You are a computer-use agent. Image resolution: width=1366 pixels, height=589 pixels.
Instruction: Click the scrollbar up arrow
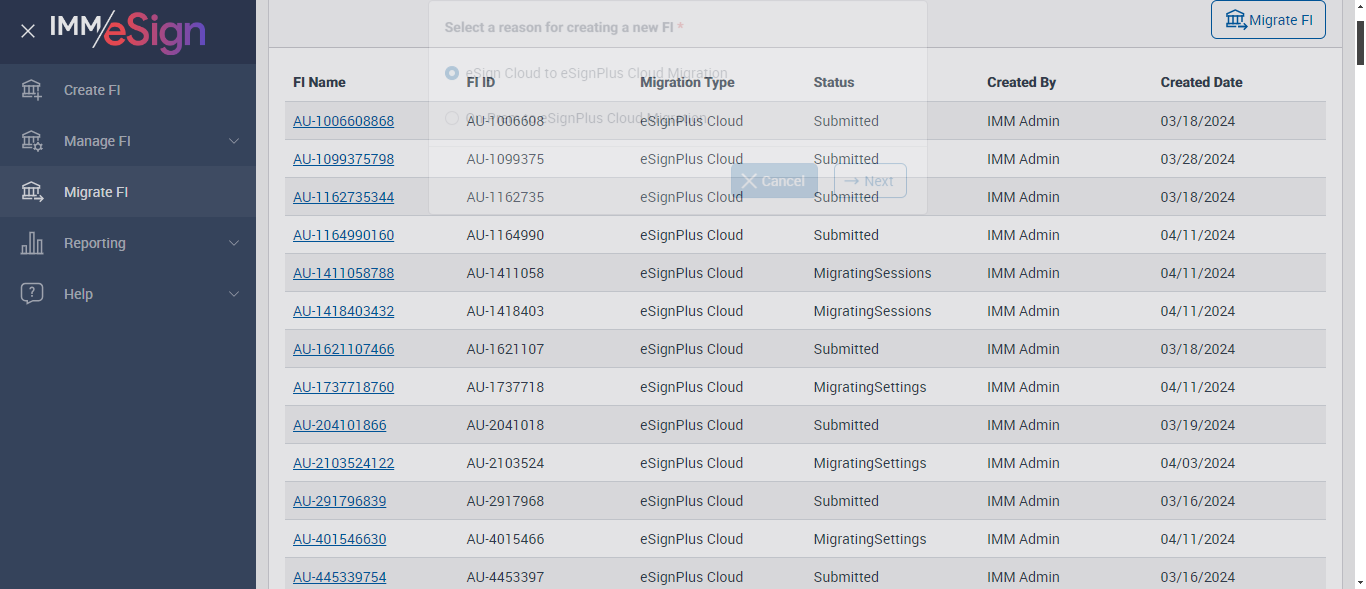coord(1359,7)
